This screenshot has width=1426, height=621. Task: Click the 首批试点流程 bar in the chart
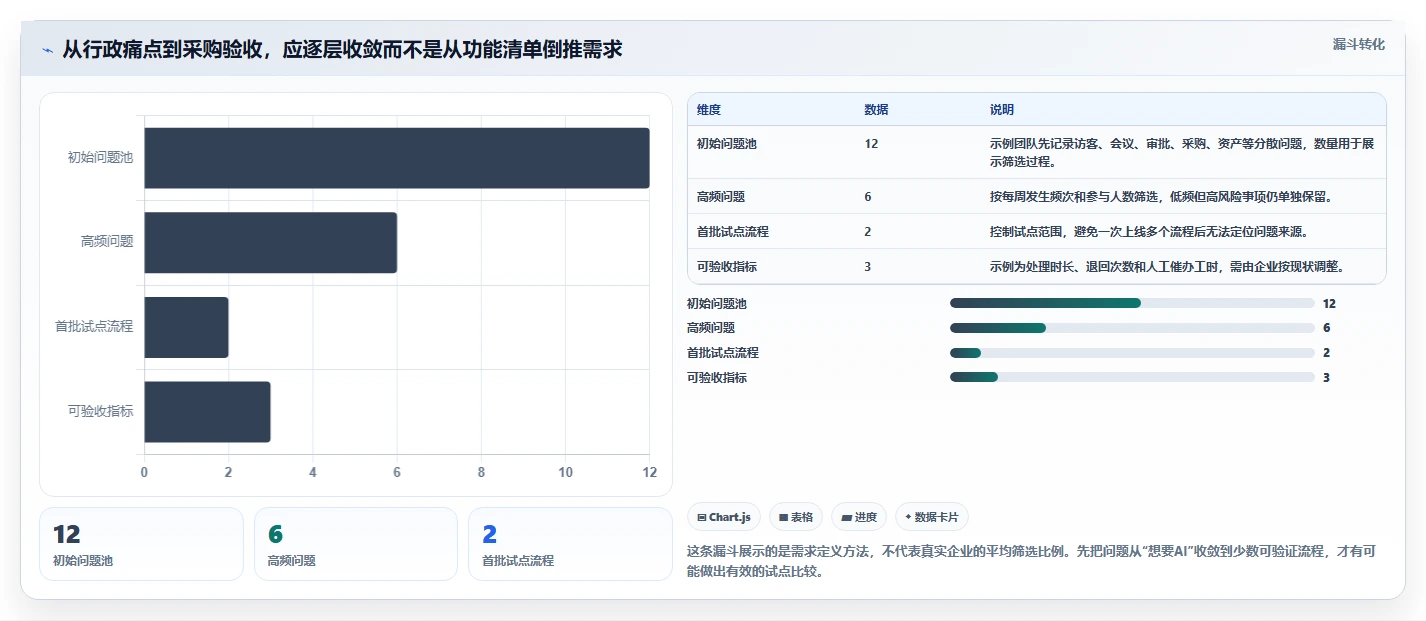pos(186,327)
